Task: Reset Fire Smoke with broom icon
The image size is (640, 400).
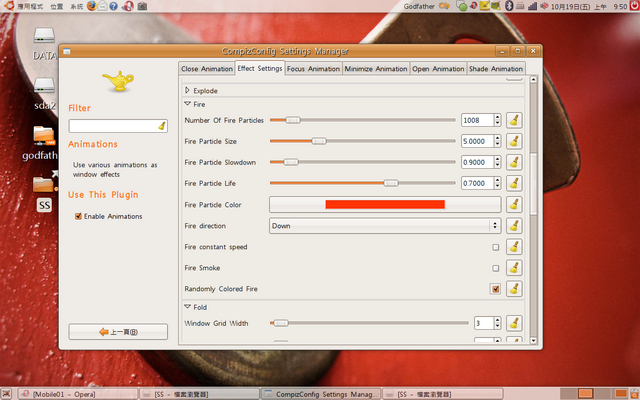Action: (x=514, y=268)
